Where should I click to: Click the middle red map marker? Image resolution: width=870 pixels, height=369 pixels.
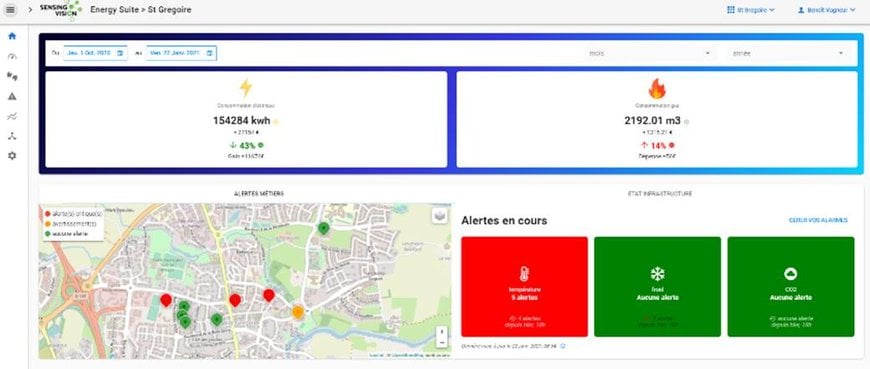pyautogui.click(x=235, y=300)
